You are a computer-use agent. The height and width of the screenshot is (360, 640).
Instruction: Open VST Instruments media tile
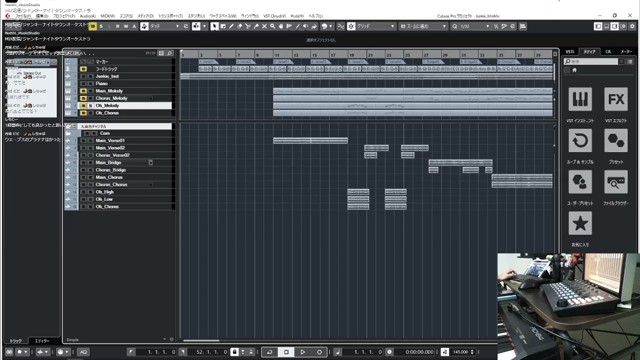tap(580, 99)
